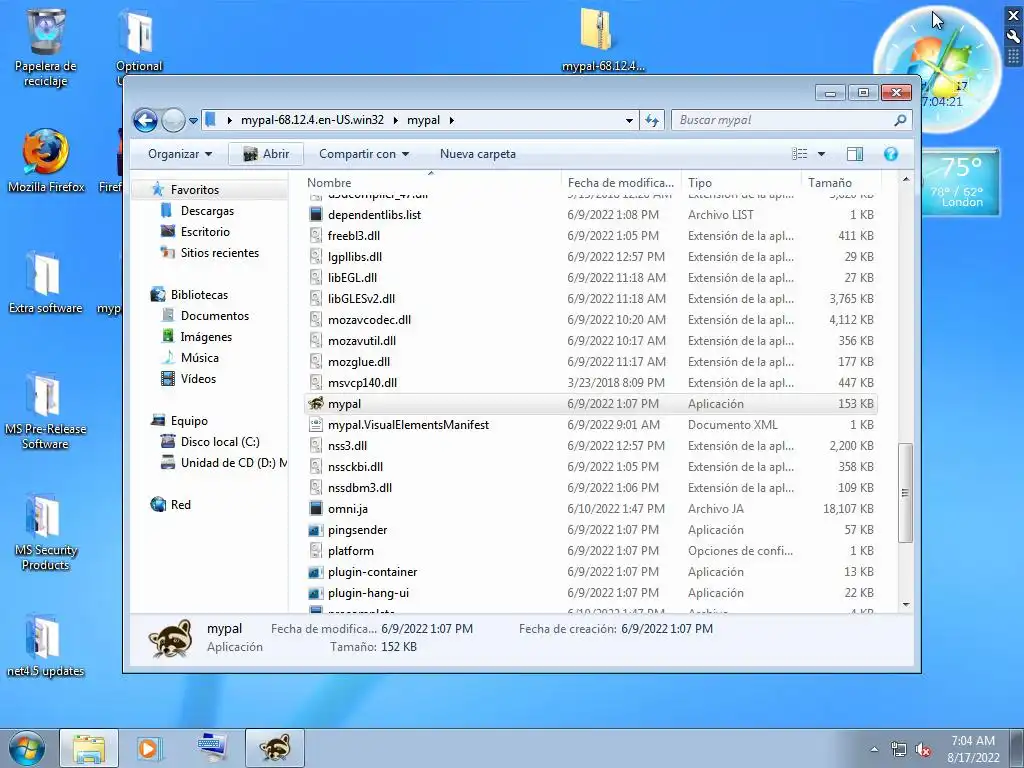Click the search magnifier icon
The image size is (1024, 768).
coord(901,120)
